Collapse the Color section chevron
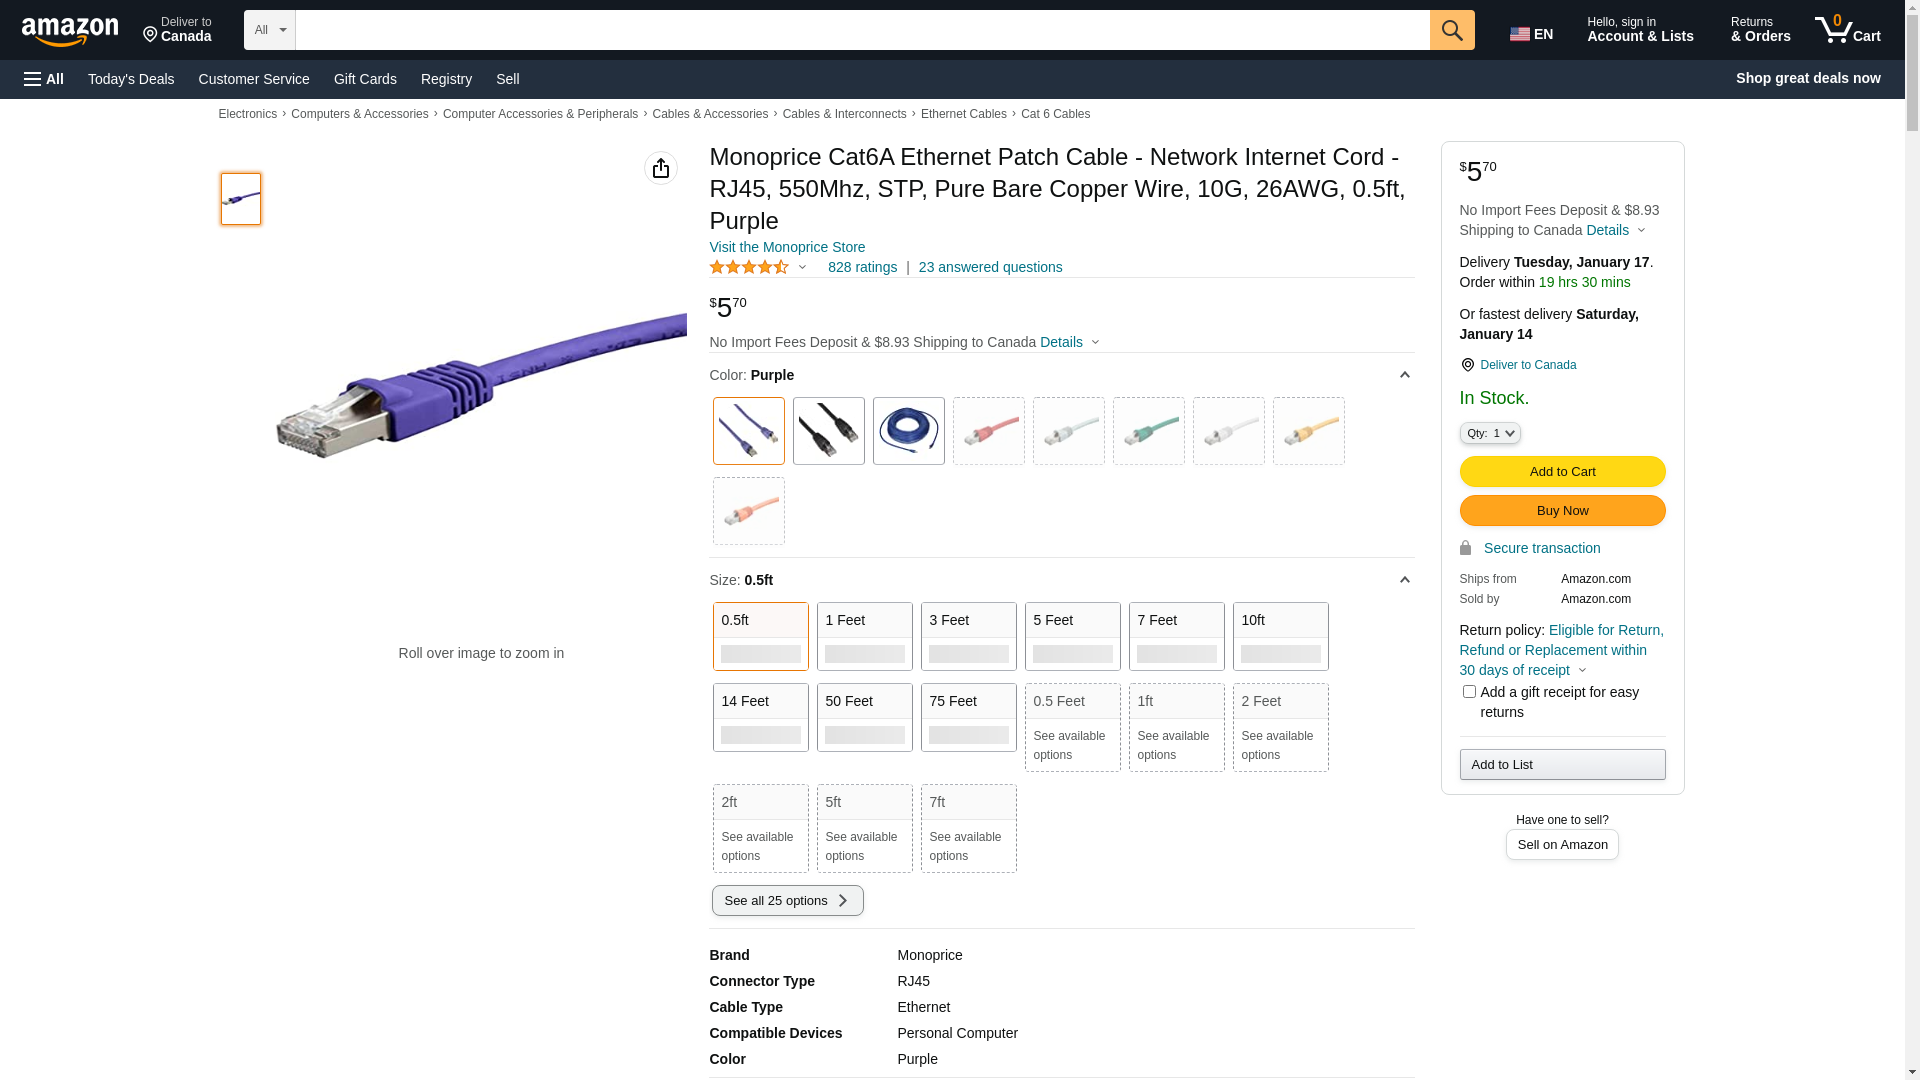Screen dimensions: 1920x1080 [1404, 375]
